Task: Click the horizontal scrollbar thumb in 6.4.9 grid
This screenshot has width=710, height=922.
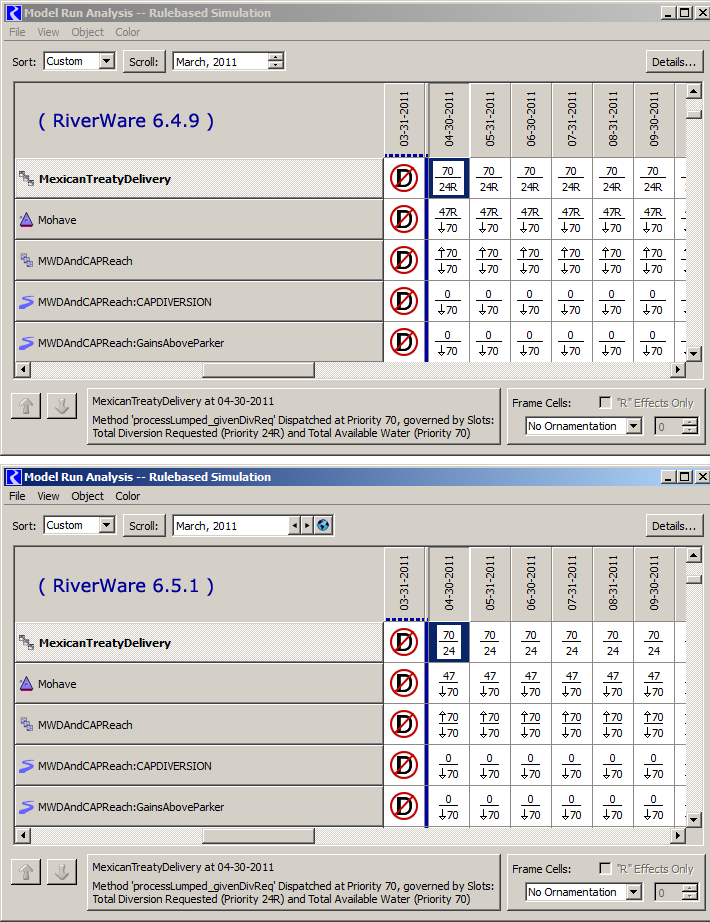Action: (258, 369)
